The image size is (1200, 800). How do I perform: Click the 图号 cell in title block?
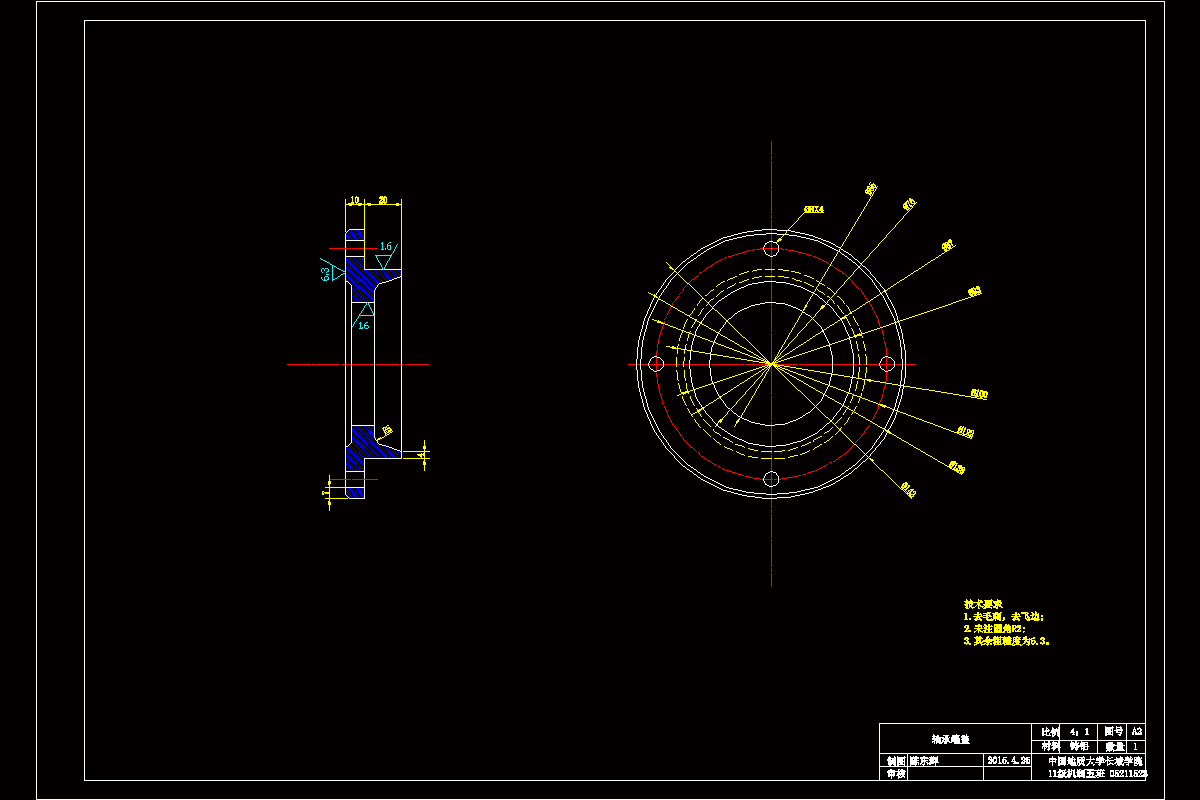pyautogui.click(x=1113, y=732)
